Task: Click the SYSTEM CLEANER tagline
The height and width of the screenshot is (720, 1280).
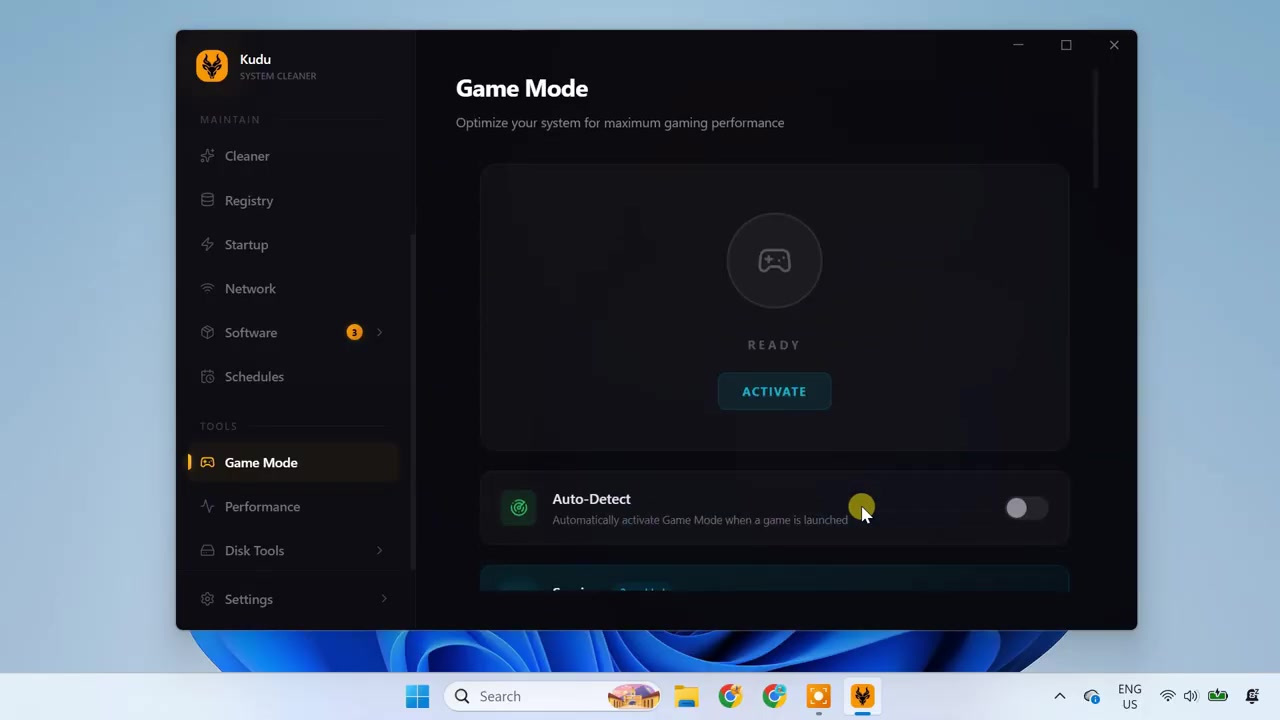Action: 278,76
